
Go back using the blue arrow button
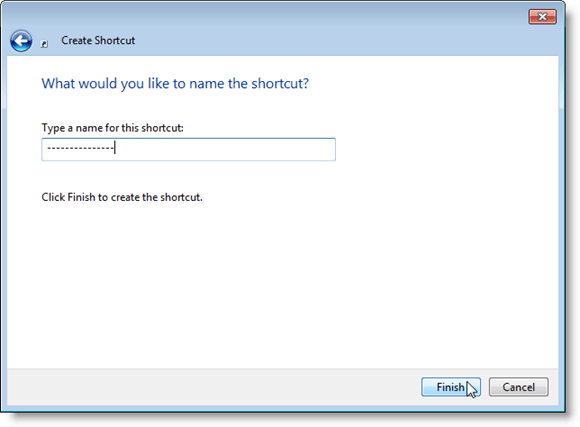click(21, 41)
